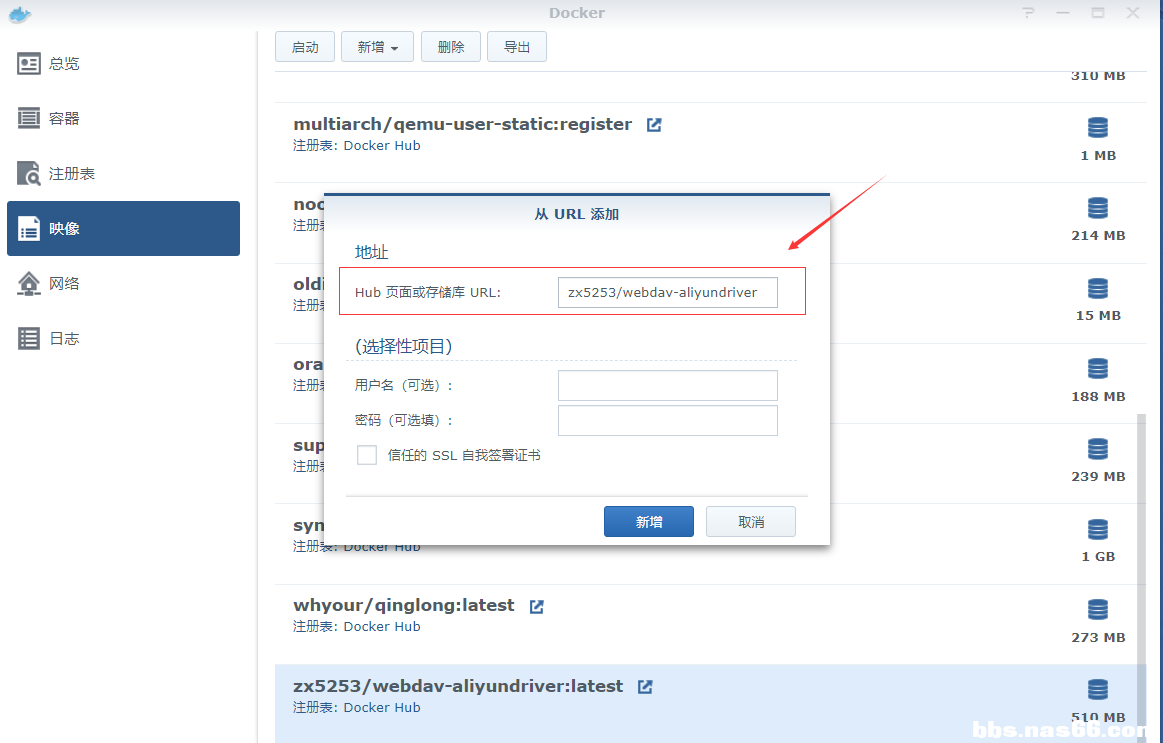Click the 导出 export button
1163x743 pixels.
(x=517, y=47)
